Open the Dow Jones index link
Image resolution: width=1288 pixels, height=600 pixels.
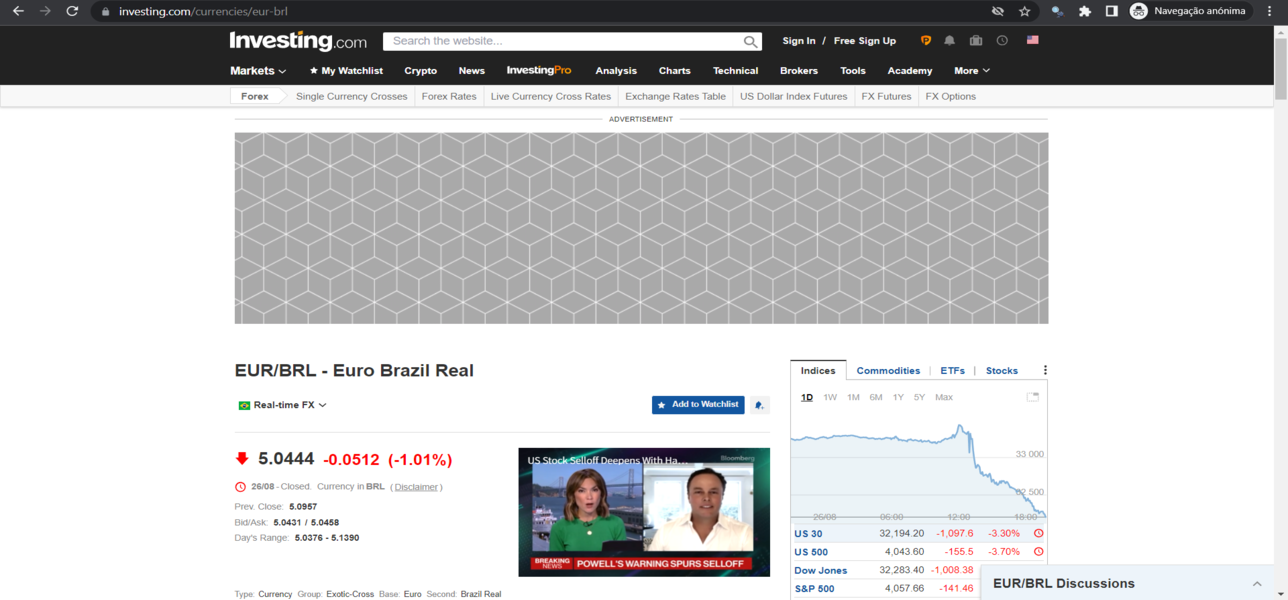click(821, 571)
